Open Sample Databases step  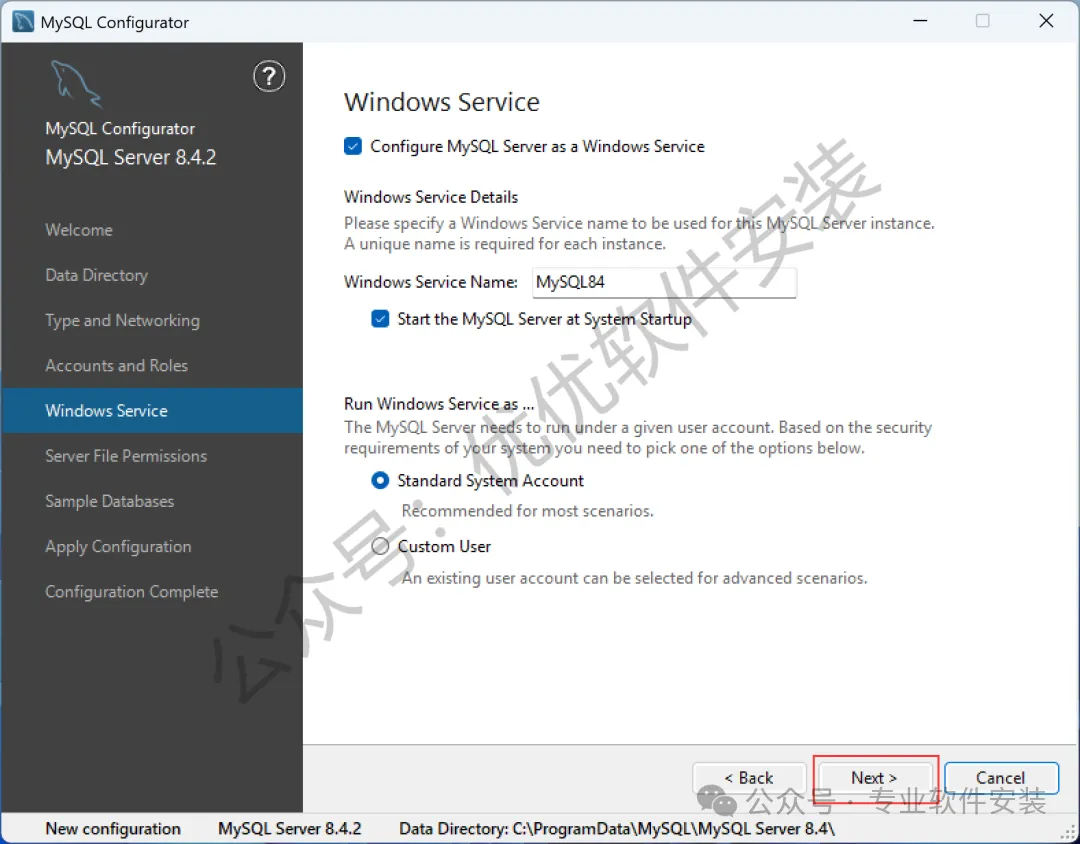(x=110, y=502)
